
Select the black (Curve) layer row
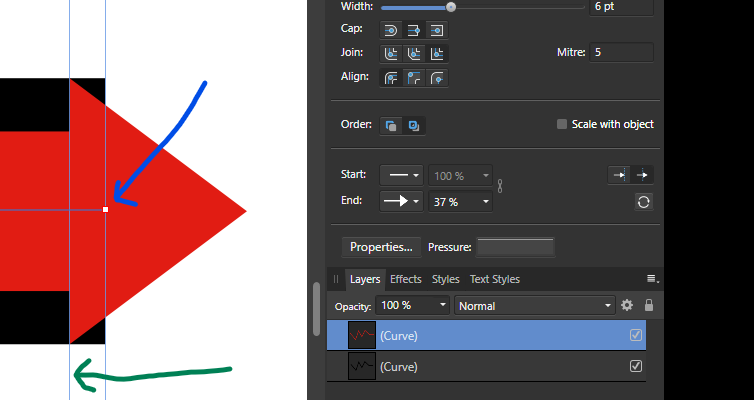[486, 366]
